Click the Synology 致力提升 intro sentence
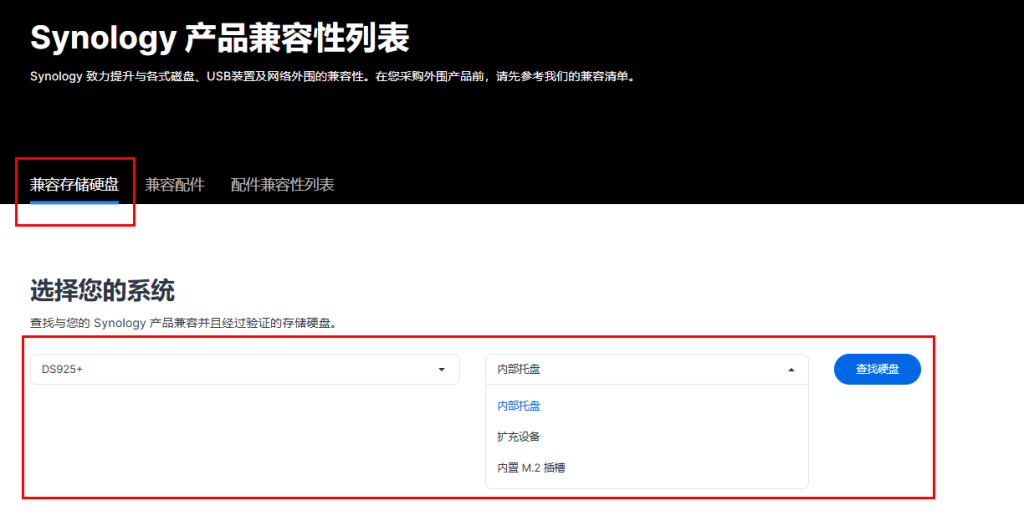The width and height of the screenshot is (1024, 516). point(332,76)
